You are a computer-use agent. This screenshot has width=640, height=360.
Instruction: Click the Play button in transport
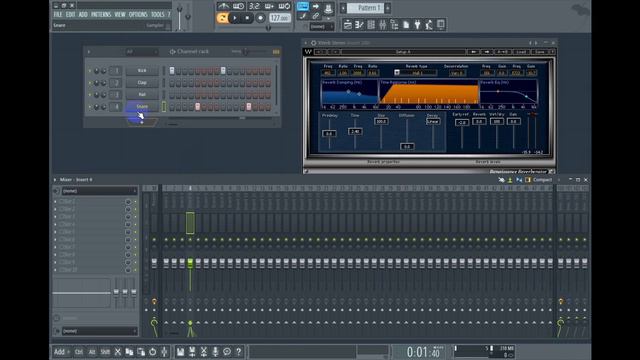coord(235,18)
